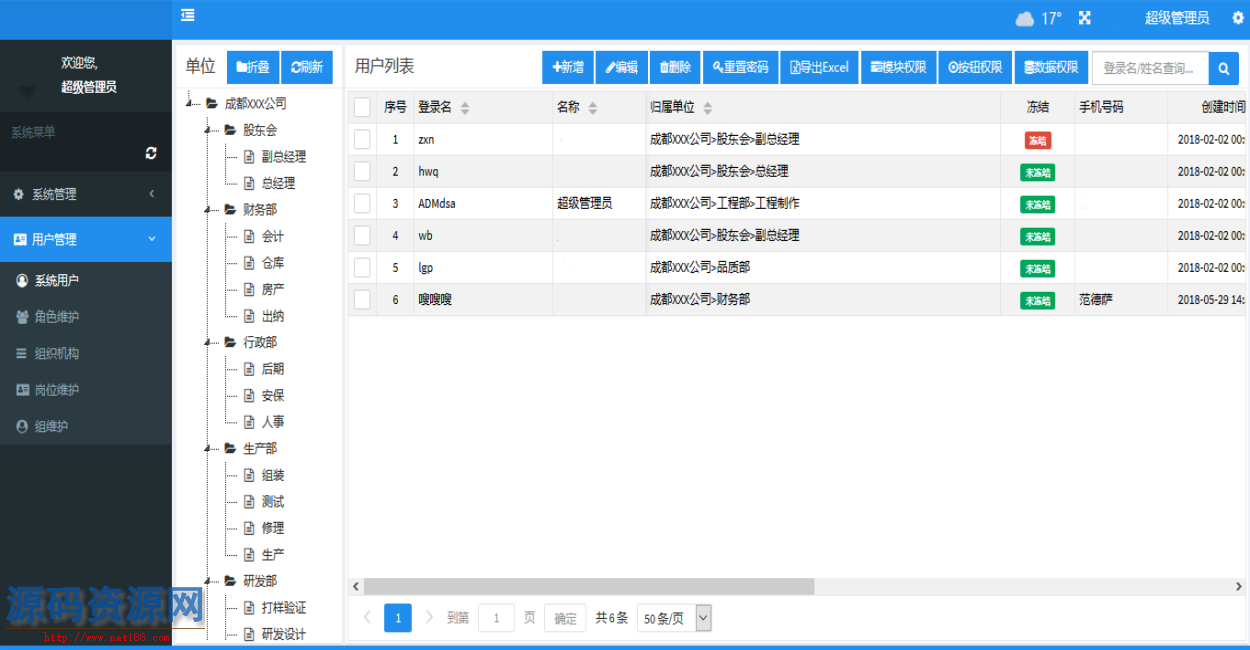The height and width of the screenshot is (650, 1250).
Task: Click the 导出Excel export button
Action: click(819, 67)
